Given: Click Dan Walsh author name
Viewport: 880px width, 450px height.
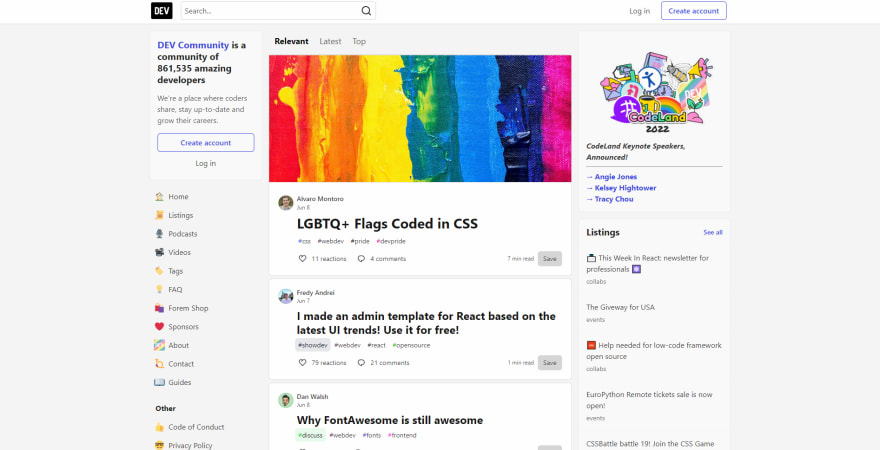Looking at the screenshot, I should click(313, 397).
